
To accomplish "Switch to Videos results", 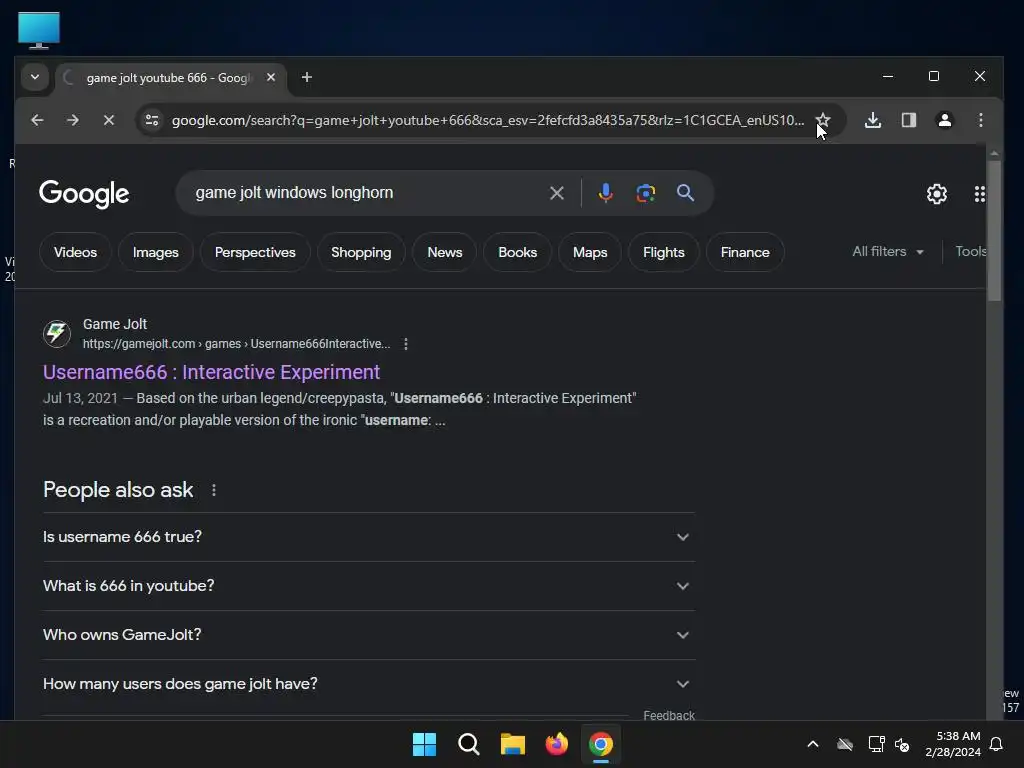I will coord(75,252).
